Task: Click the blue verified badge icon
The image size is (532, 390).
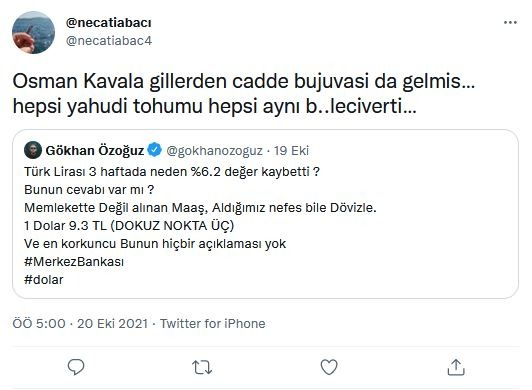Action: click(155, 150)
